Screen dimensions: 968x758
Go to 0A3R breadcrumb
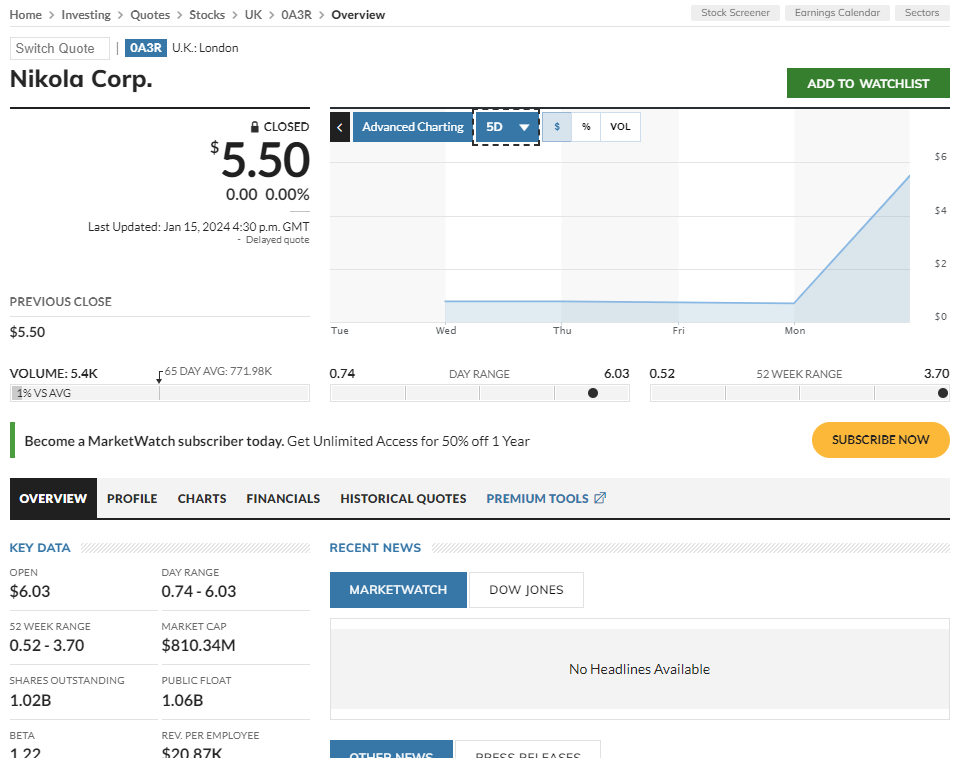(296, 15)
